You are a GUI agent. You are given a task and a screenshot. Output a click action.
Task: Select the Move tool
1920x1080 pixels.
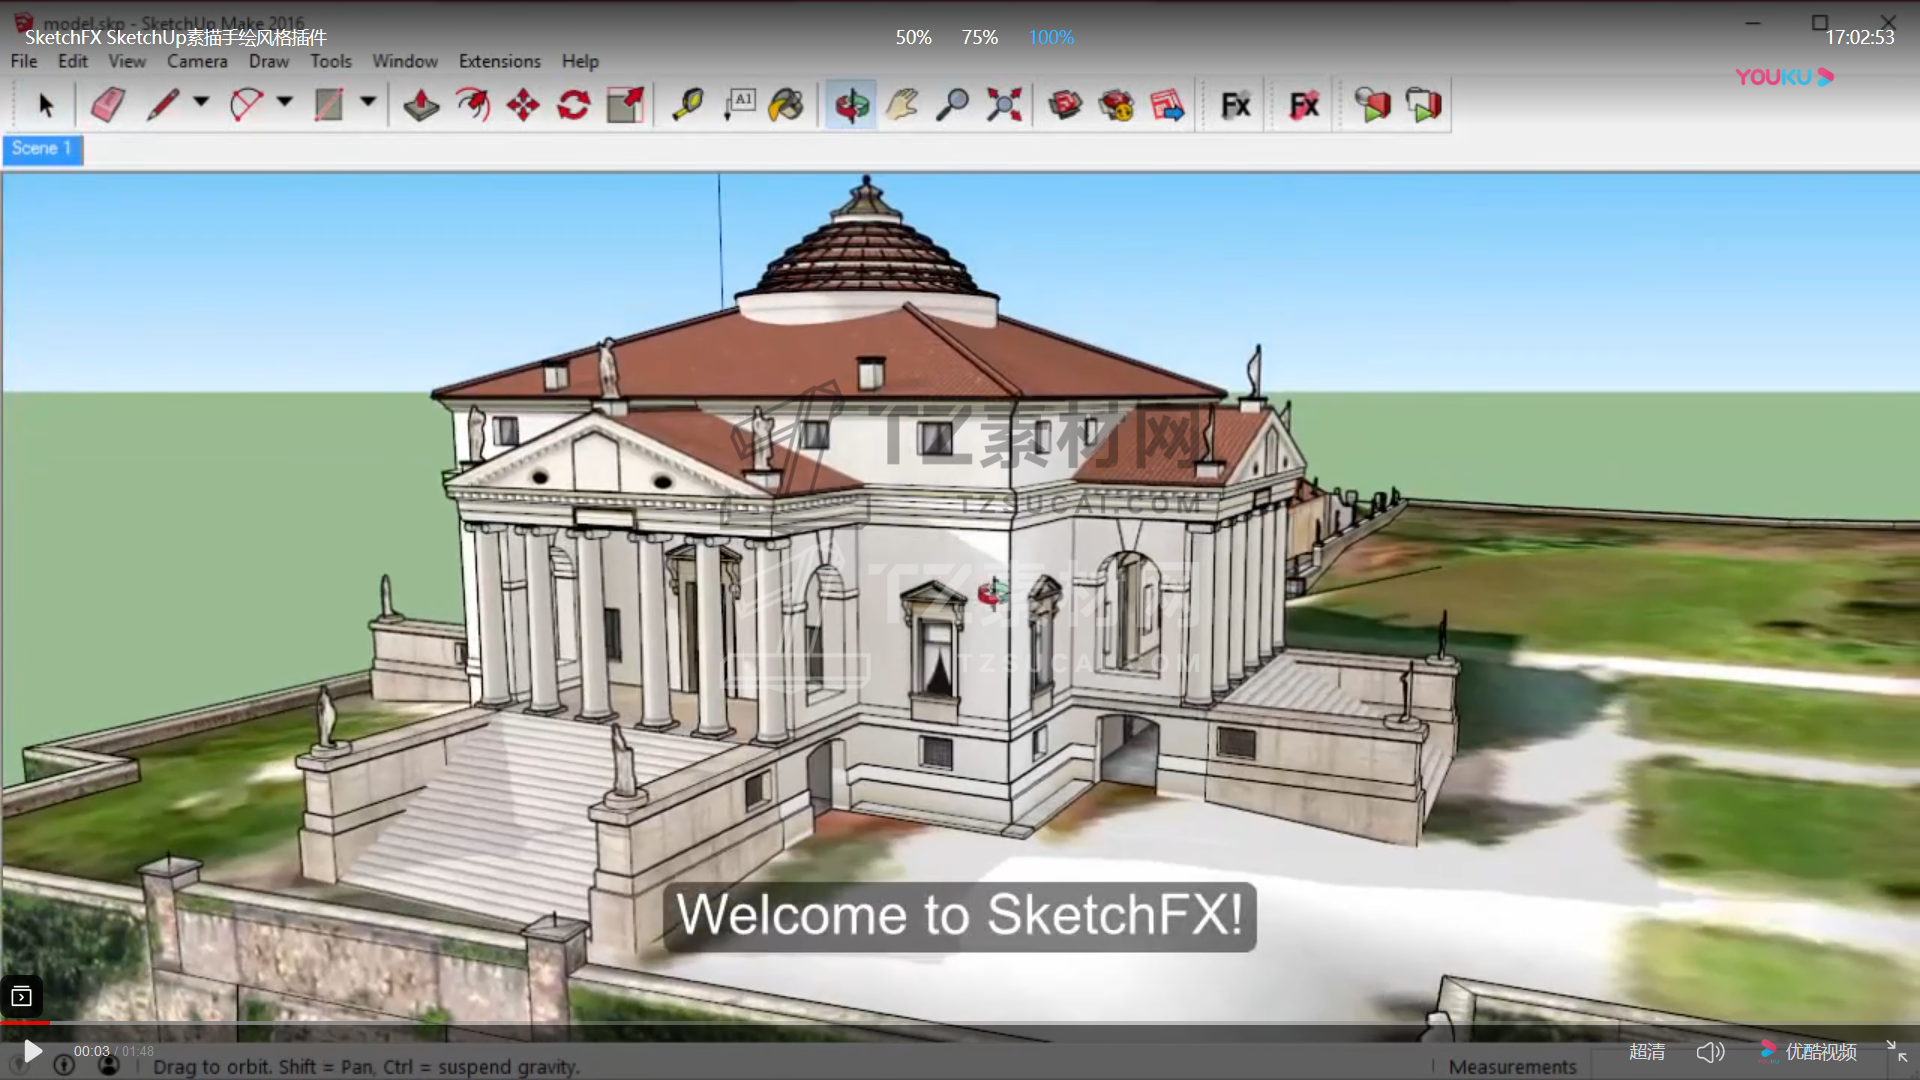coord(523,104)
